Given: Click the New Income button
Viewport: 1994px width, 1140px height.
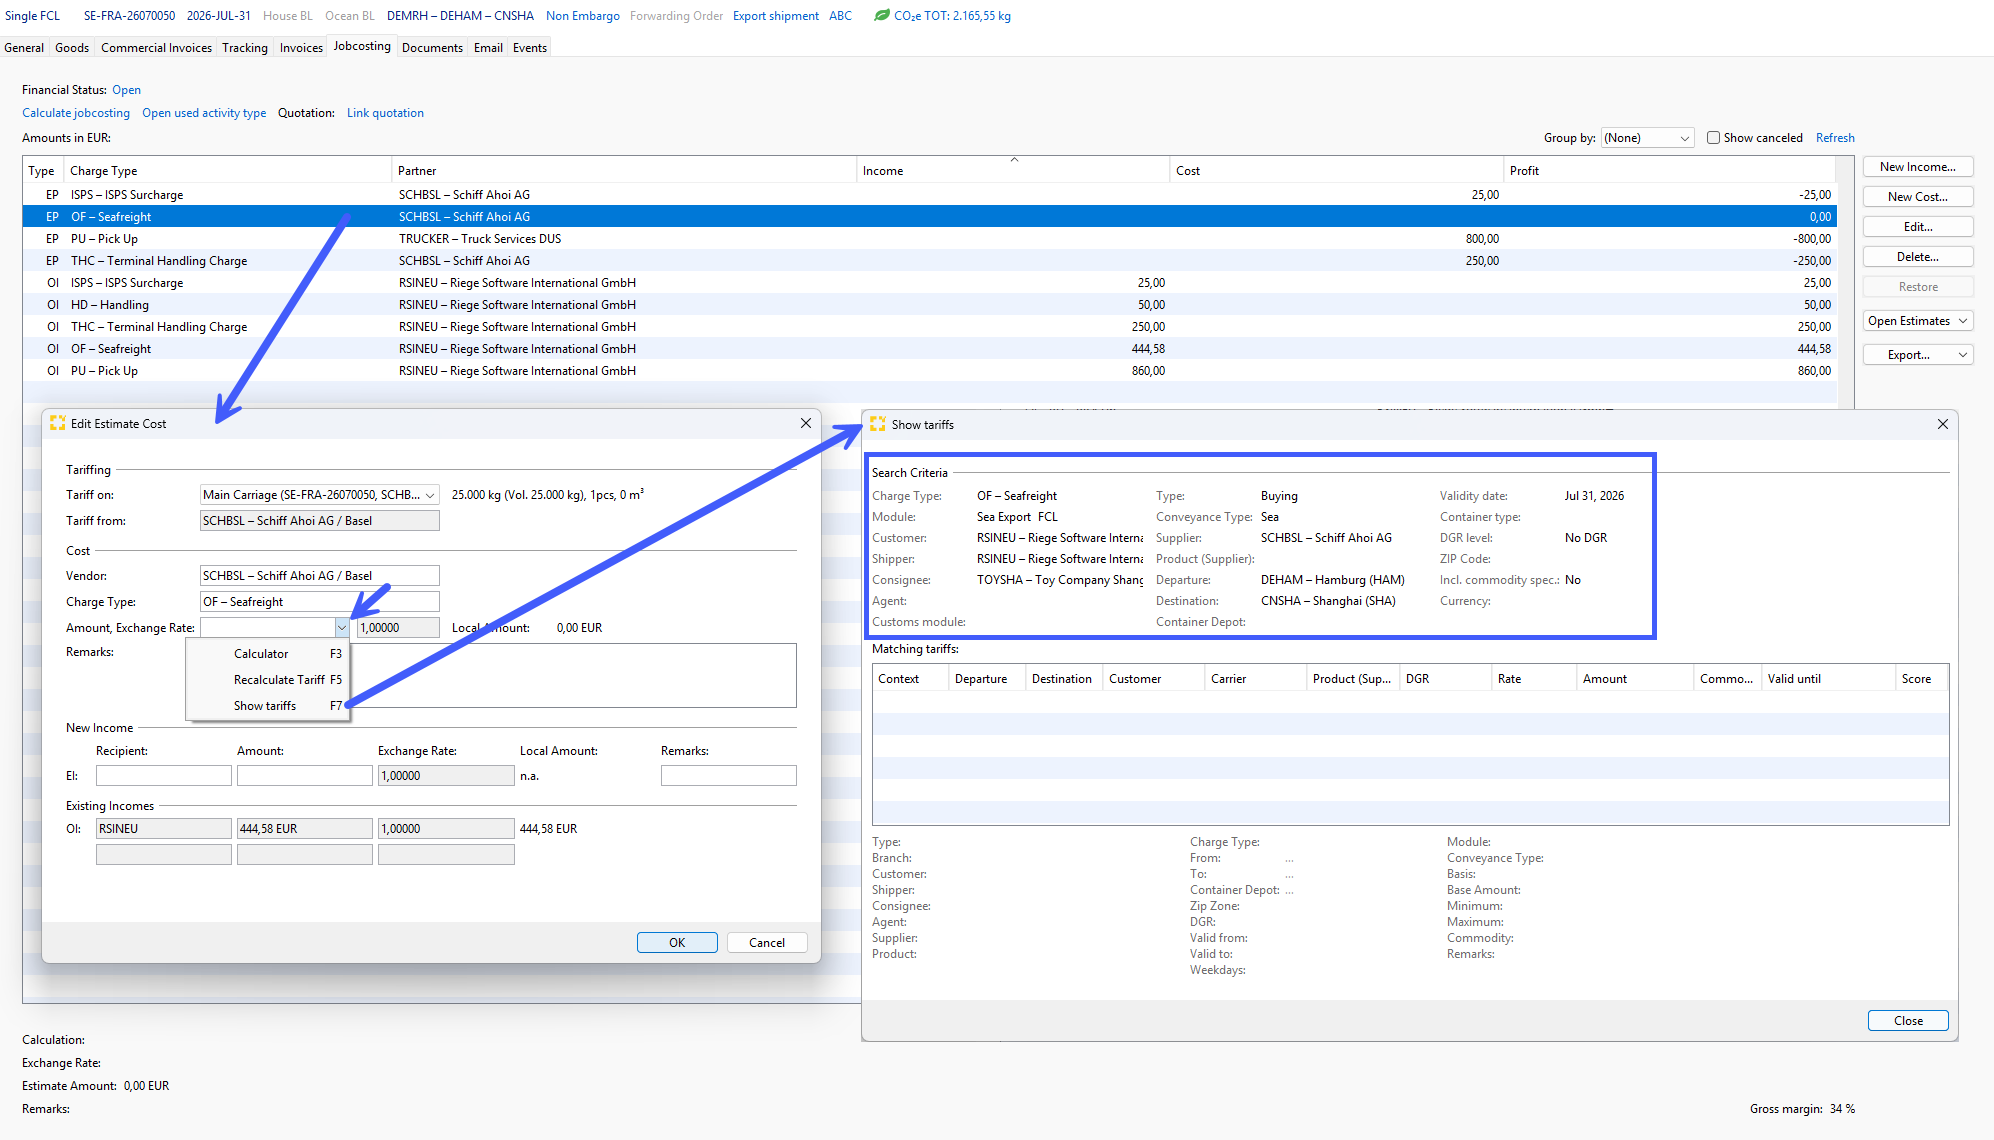Looking at the screenshot, I should (x=1918, y=167).
